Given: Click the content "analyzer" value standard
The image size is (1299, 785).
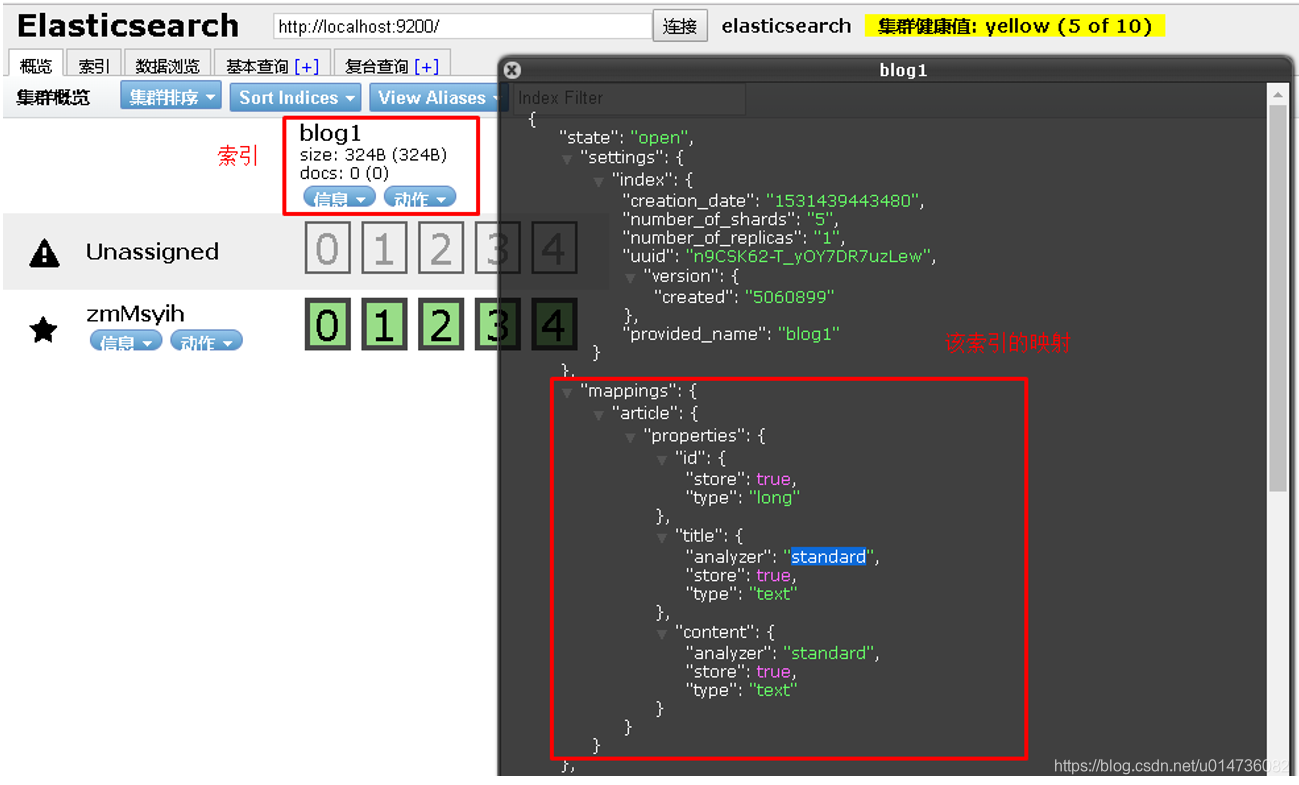Looking at the screenshot, I should click(x=830, y=653).
